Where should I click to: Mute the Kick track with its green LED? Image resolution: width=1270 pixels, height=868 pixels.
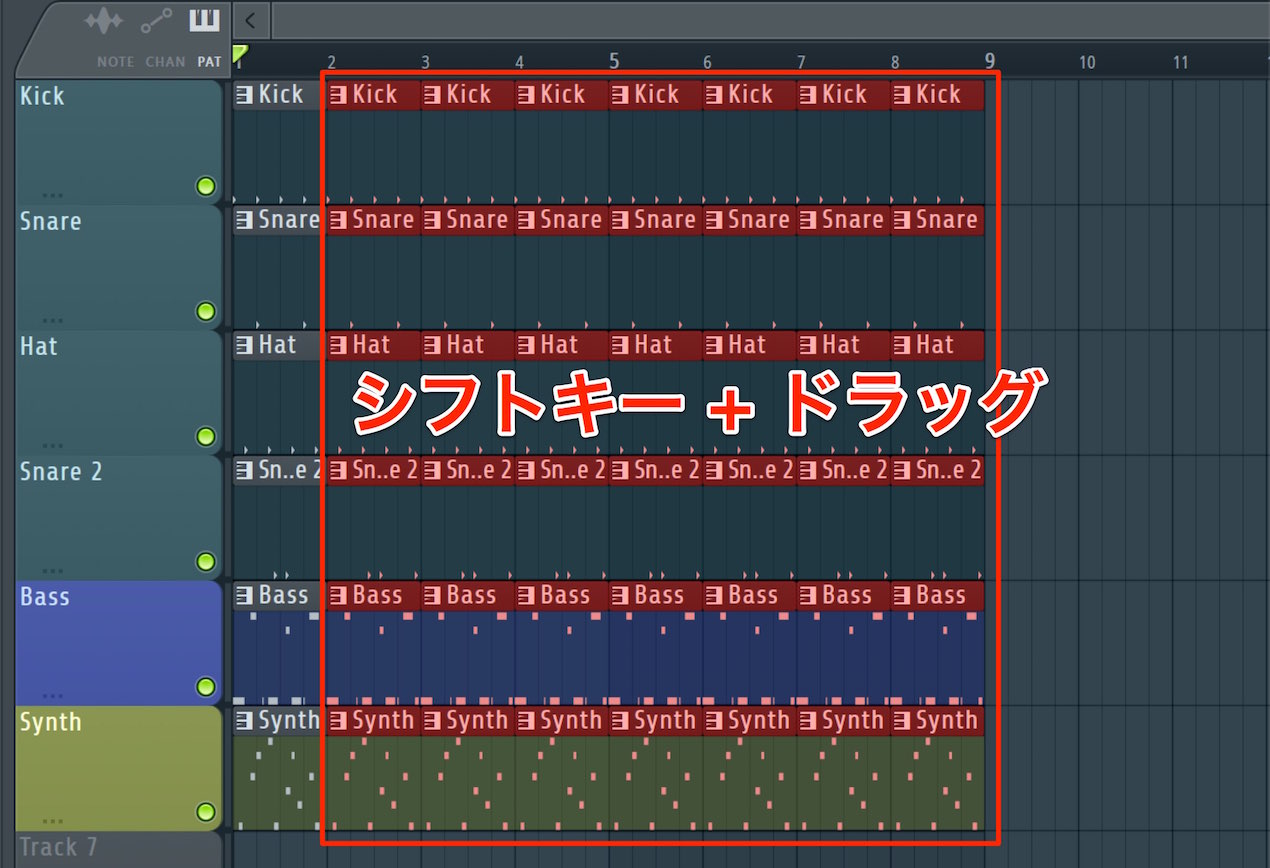coord(206,186)
